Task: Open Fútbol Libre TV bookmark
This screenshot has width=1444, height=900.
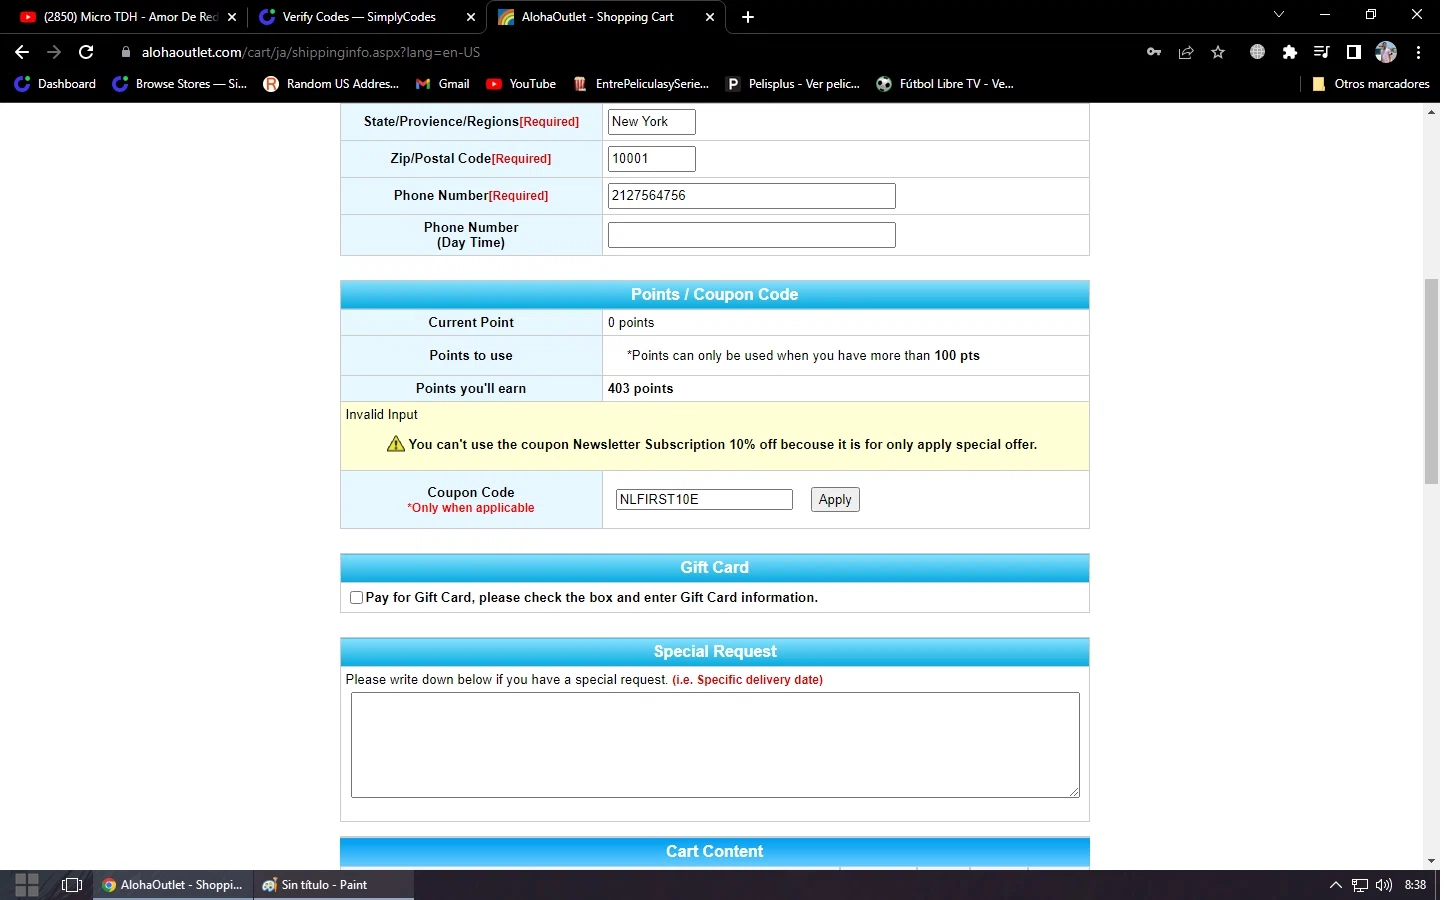Action: tap(945, 84)
